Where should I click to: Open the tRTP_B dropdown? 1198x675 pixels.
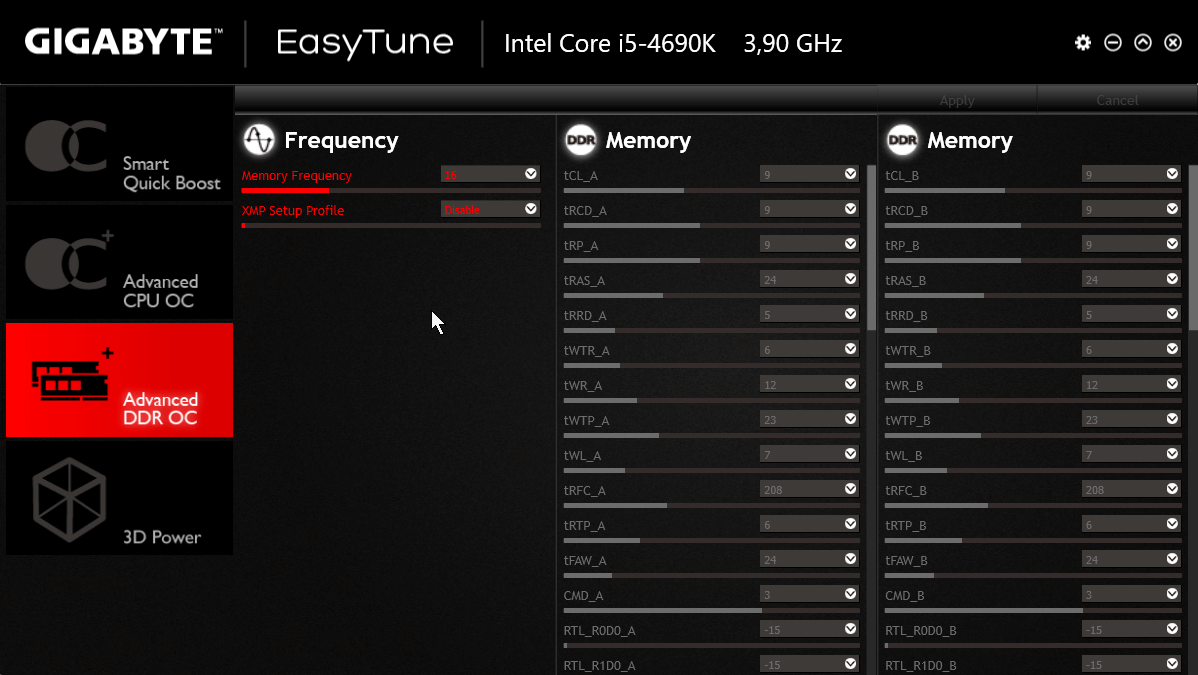(1131, 524)
